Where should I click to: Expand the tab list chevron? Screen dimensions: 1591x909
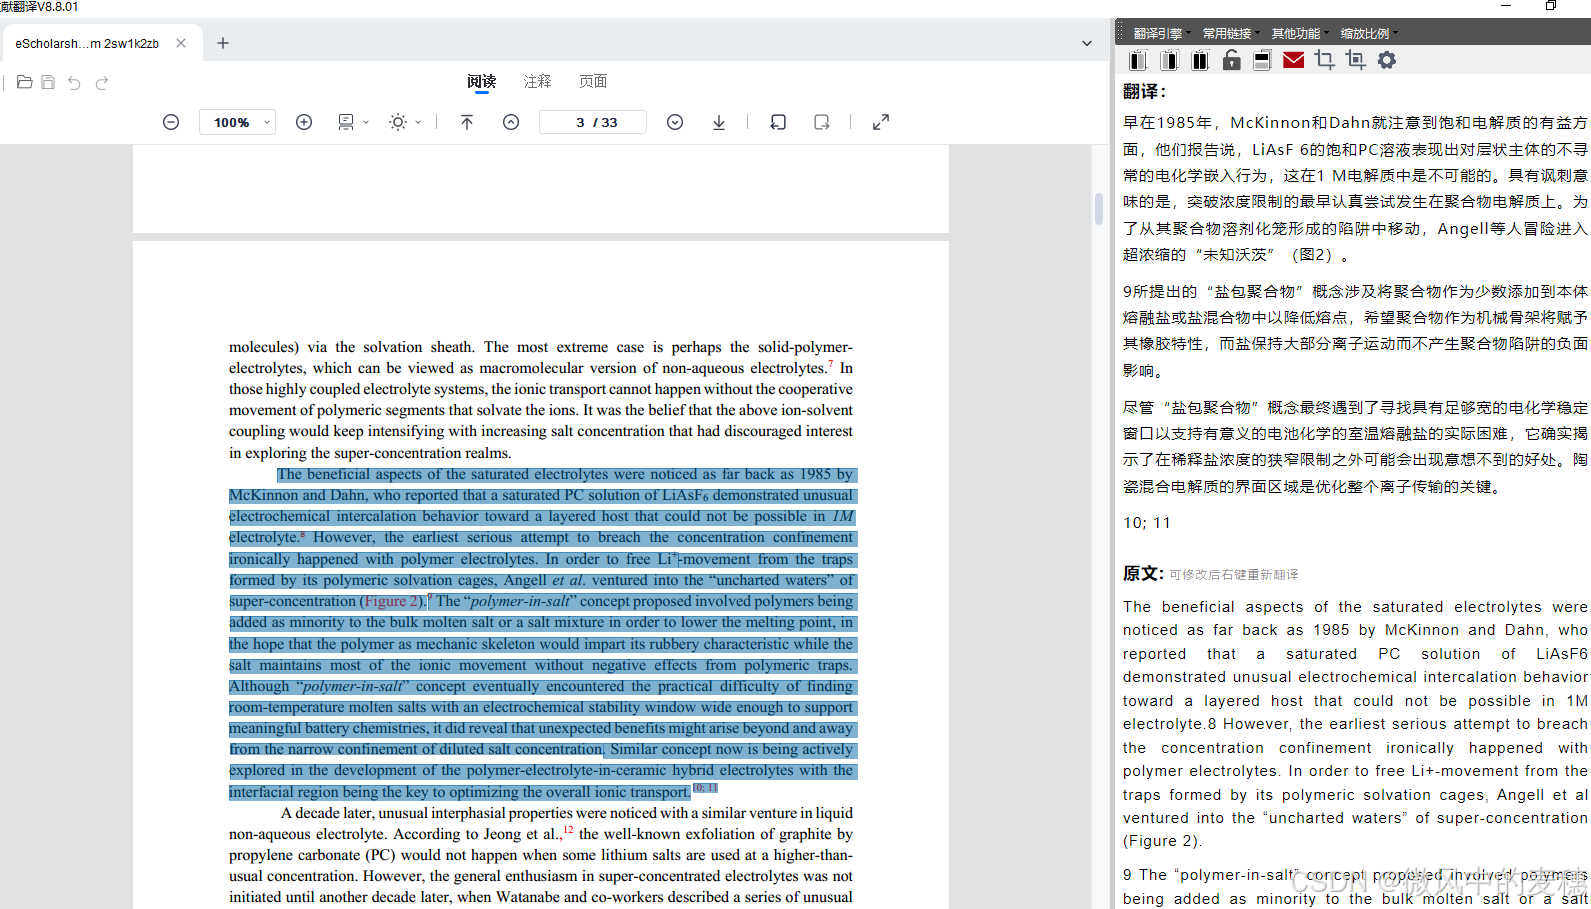tap(1087, 43)
